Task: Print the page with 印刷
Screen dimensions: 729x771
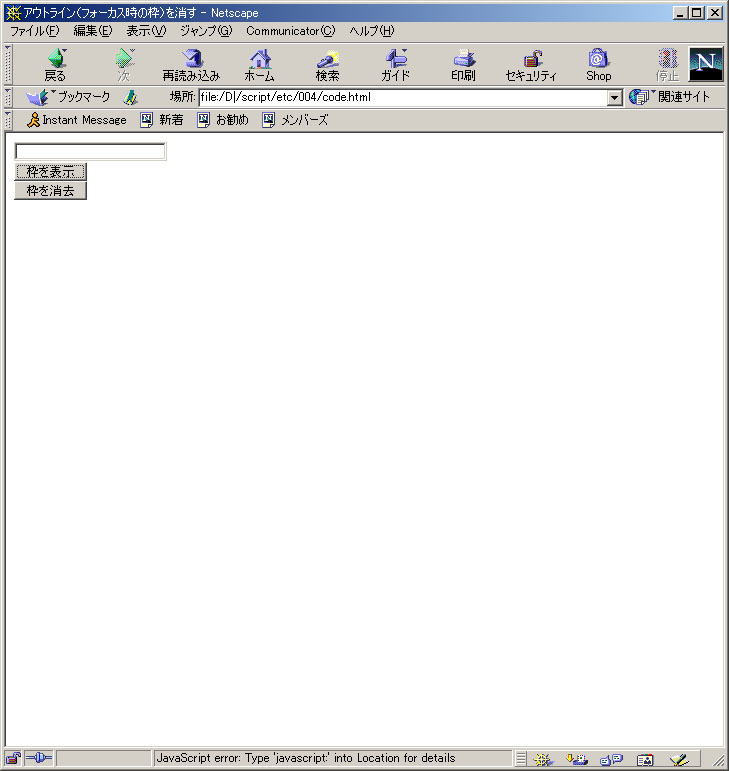Action: click(463, 64)
